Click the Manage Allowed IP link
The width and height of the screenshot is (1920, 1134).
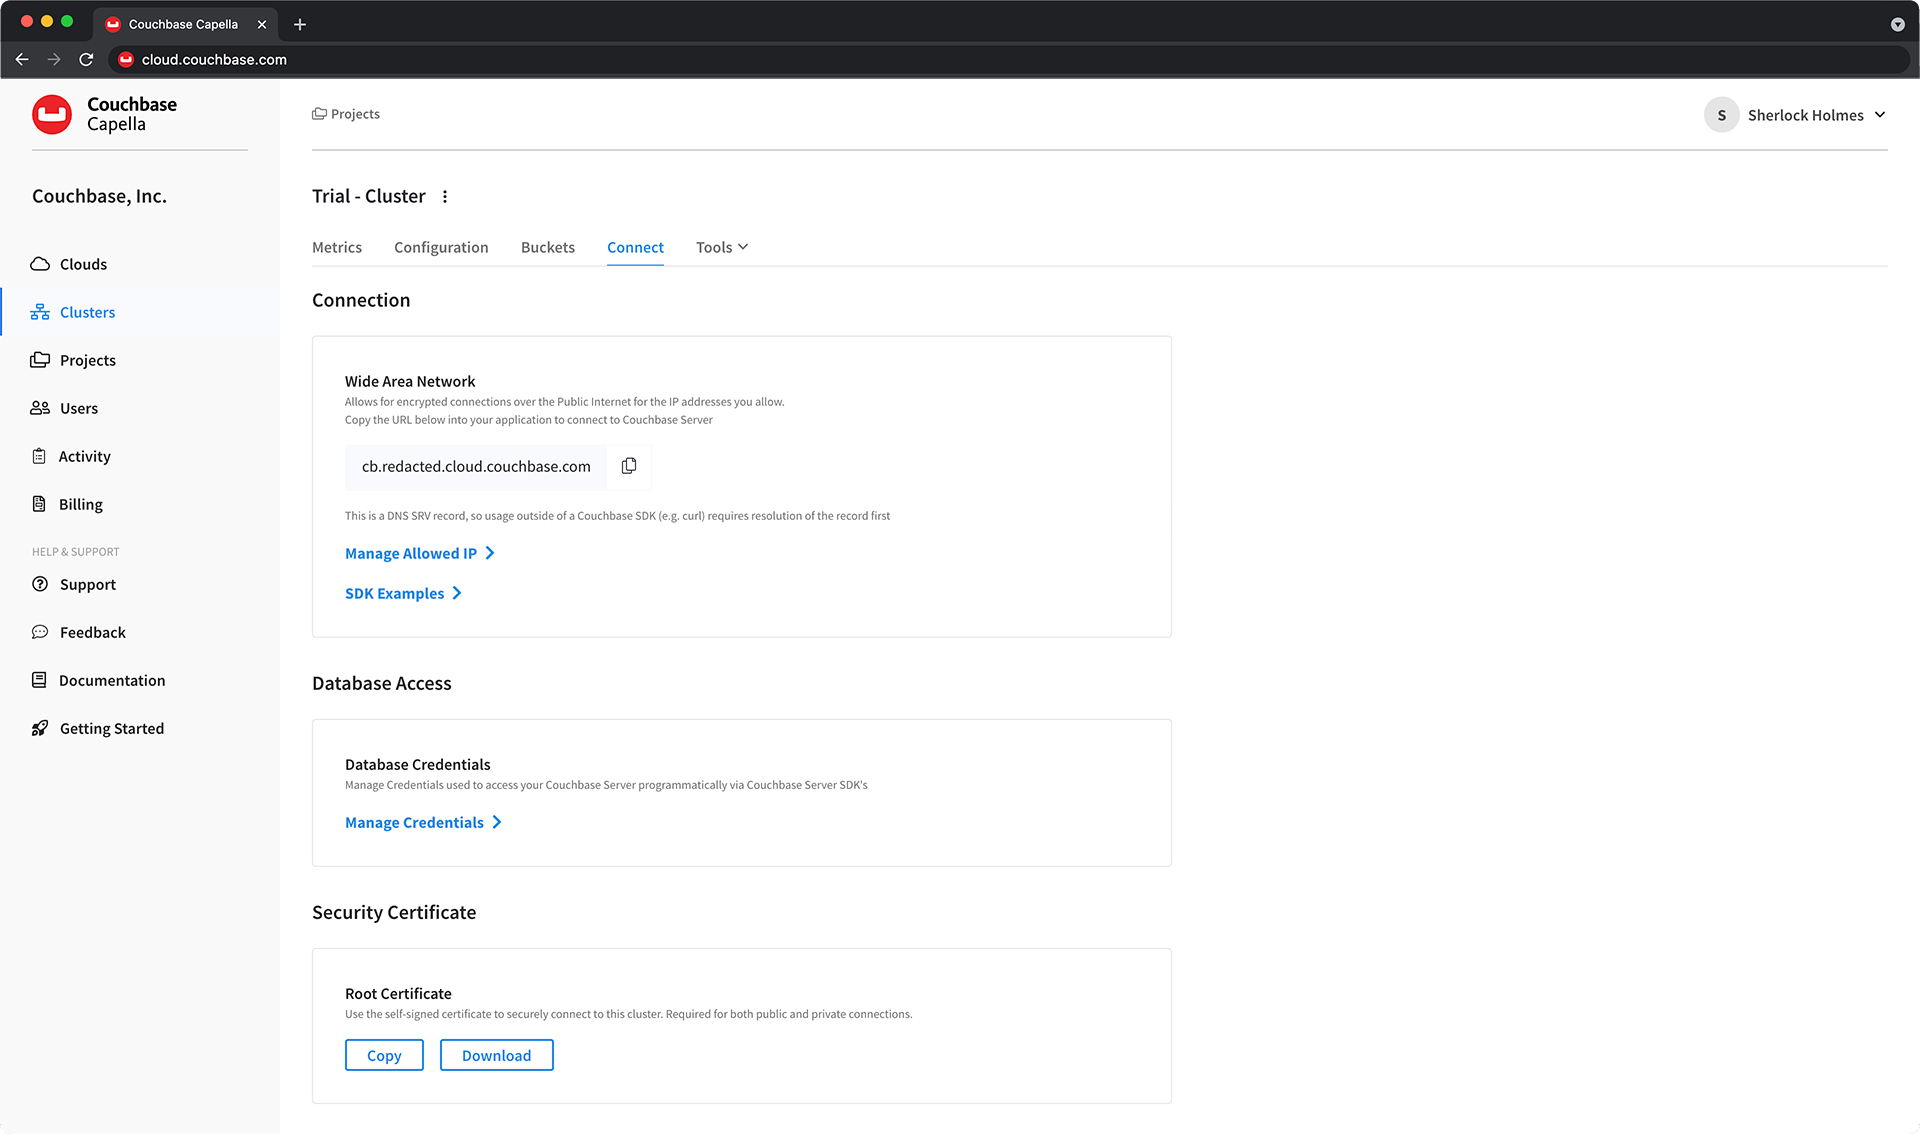[411, 553]
